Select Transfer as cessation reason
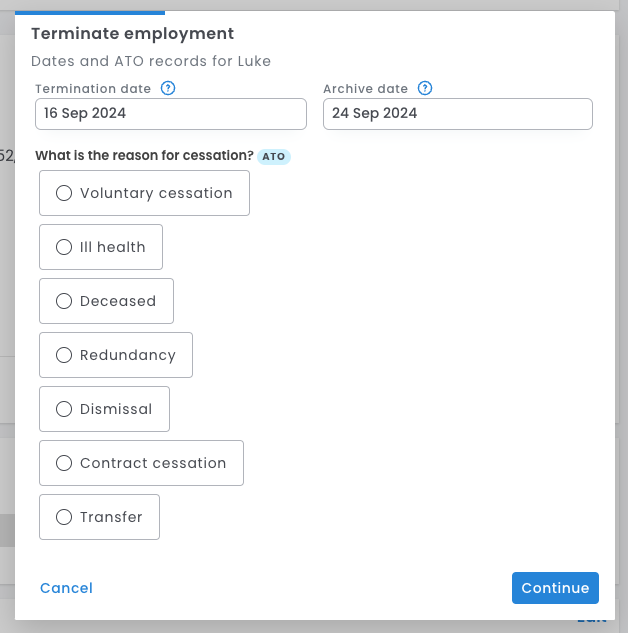This screenshot has width=628, height=633. [64, 517]
